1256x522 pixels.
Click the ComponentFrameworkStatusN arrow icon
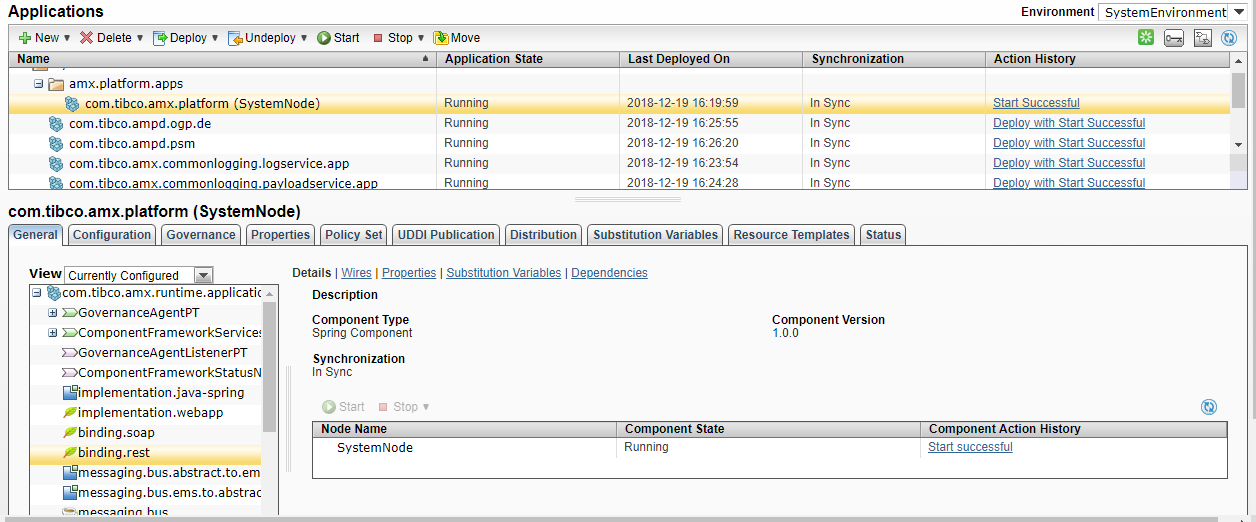[x=70, y=373]
